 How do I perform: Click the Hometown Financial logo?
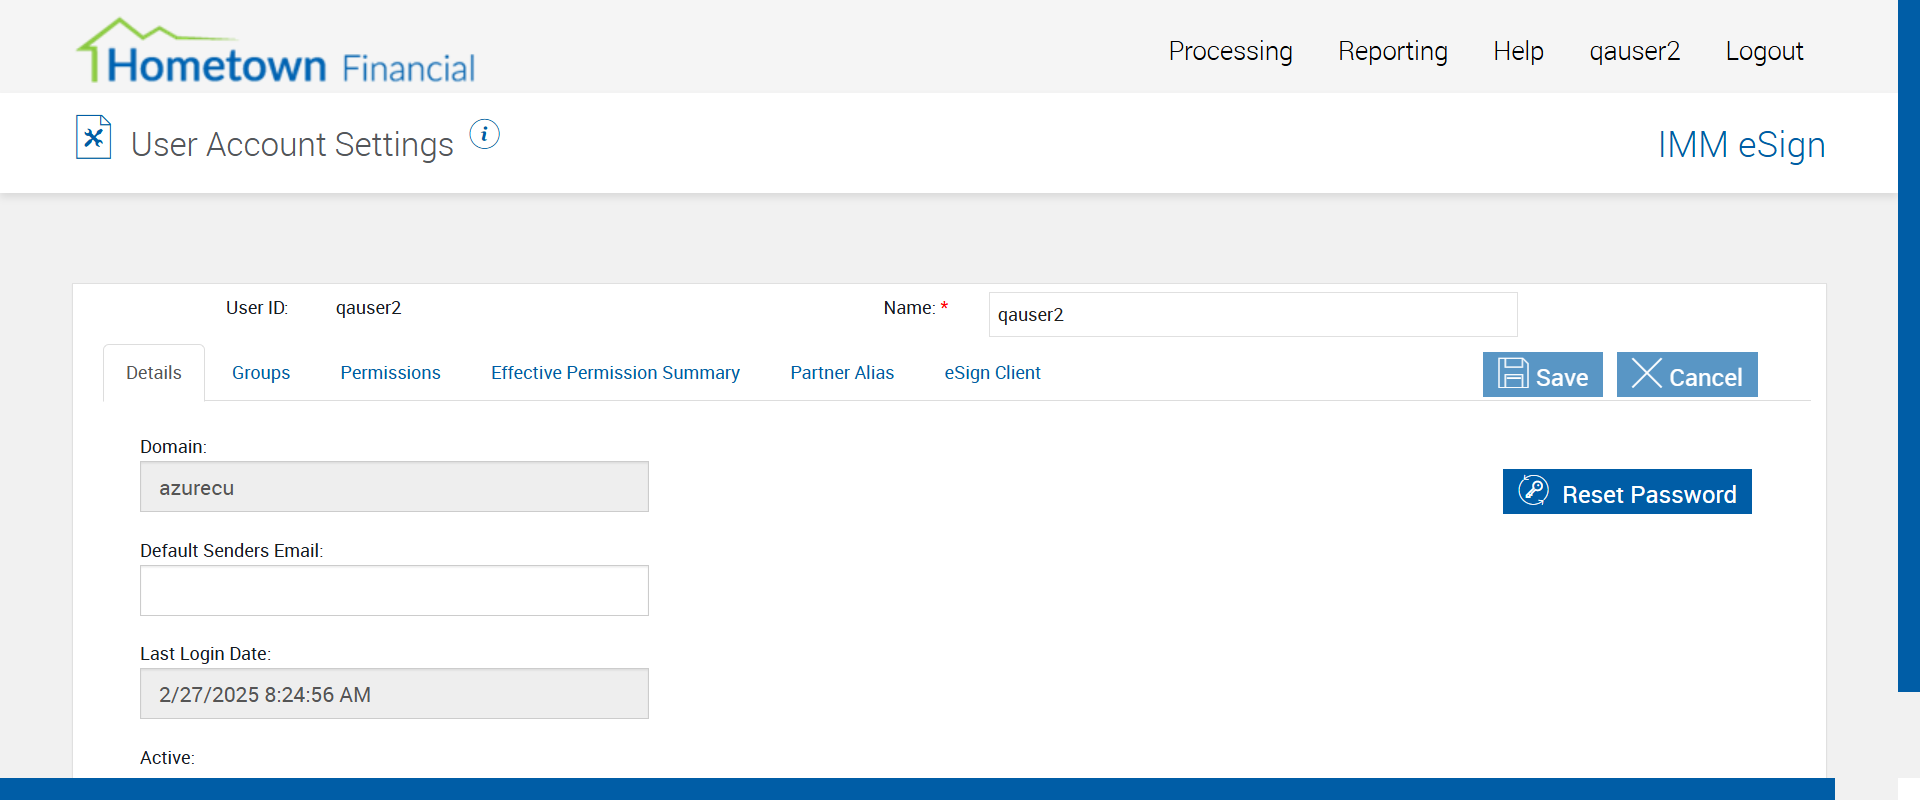[276, 51]
